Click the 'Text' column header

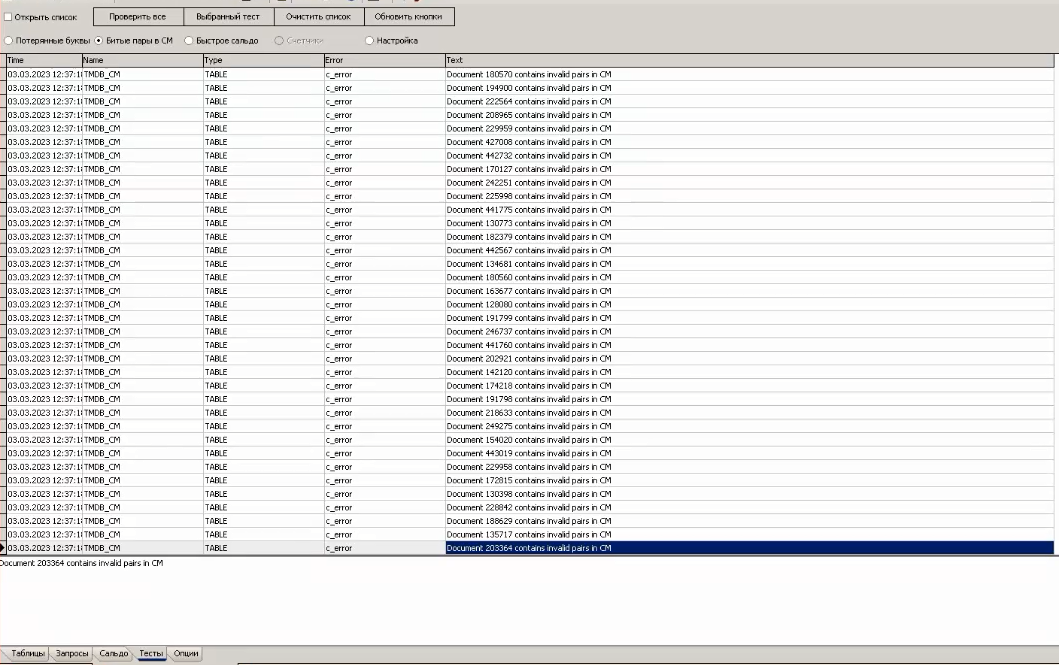coord(750,60)
